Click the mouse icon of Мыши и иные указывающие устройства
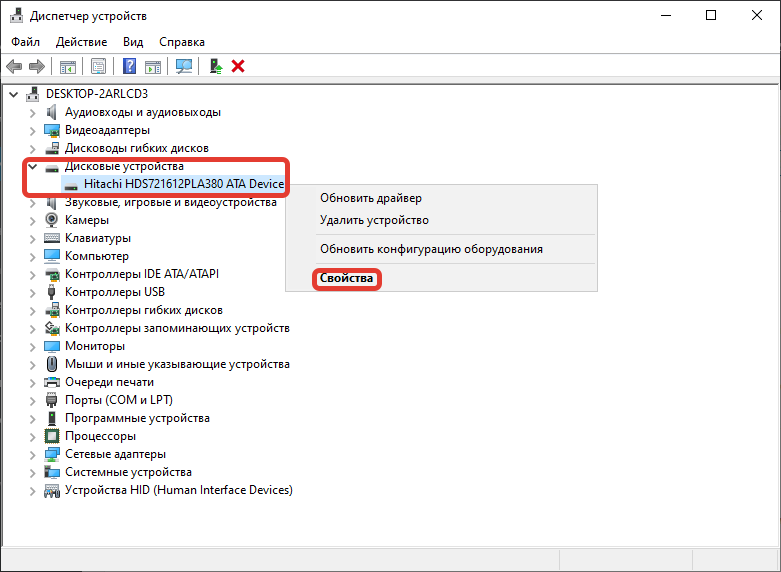 pyautogui.click(x=52, y=364)
